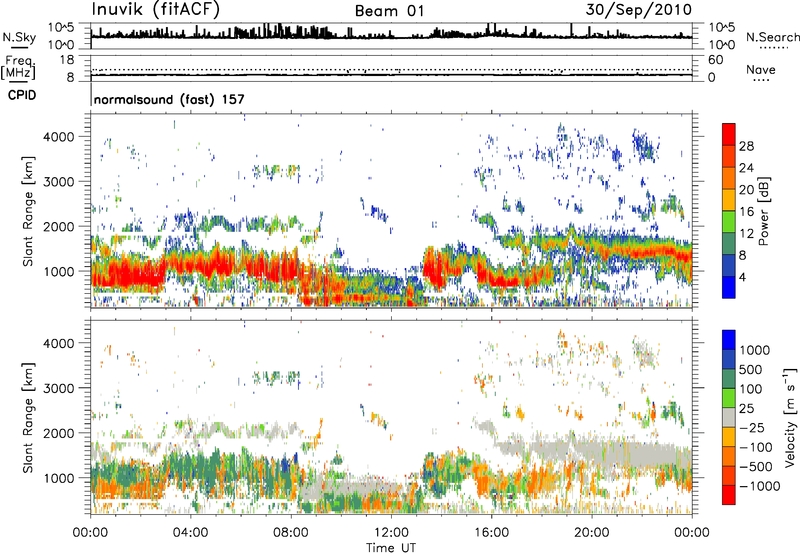Click the "Time UT" axis title

[391, 548]
